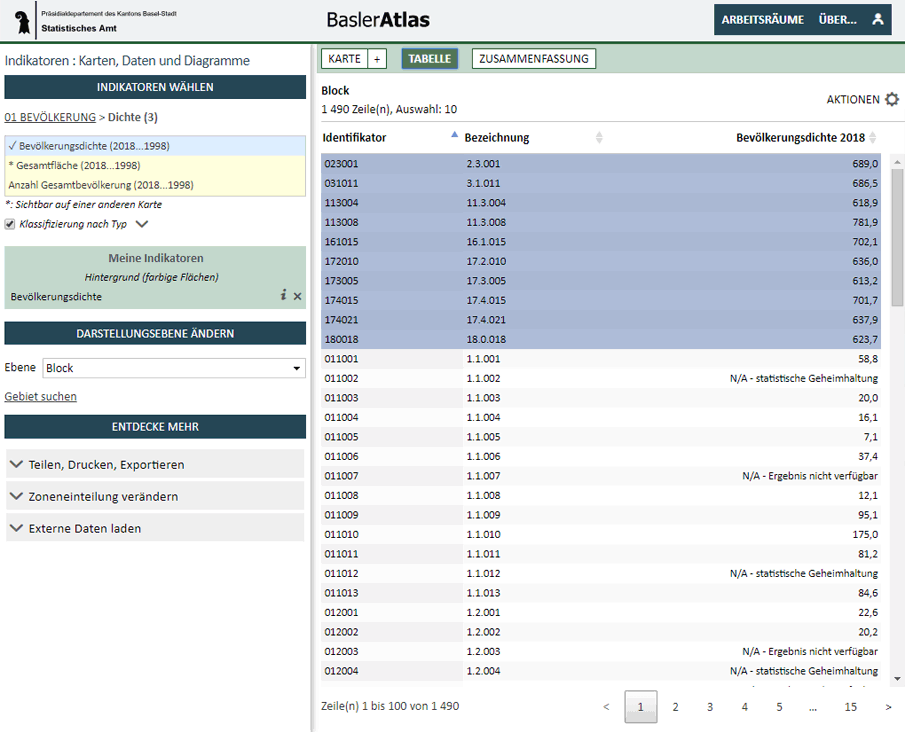The width and height of the screenshot is (905, 732).
Task: Switch to the Tabelle tab
Action: 430,59
